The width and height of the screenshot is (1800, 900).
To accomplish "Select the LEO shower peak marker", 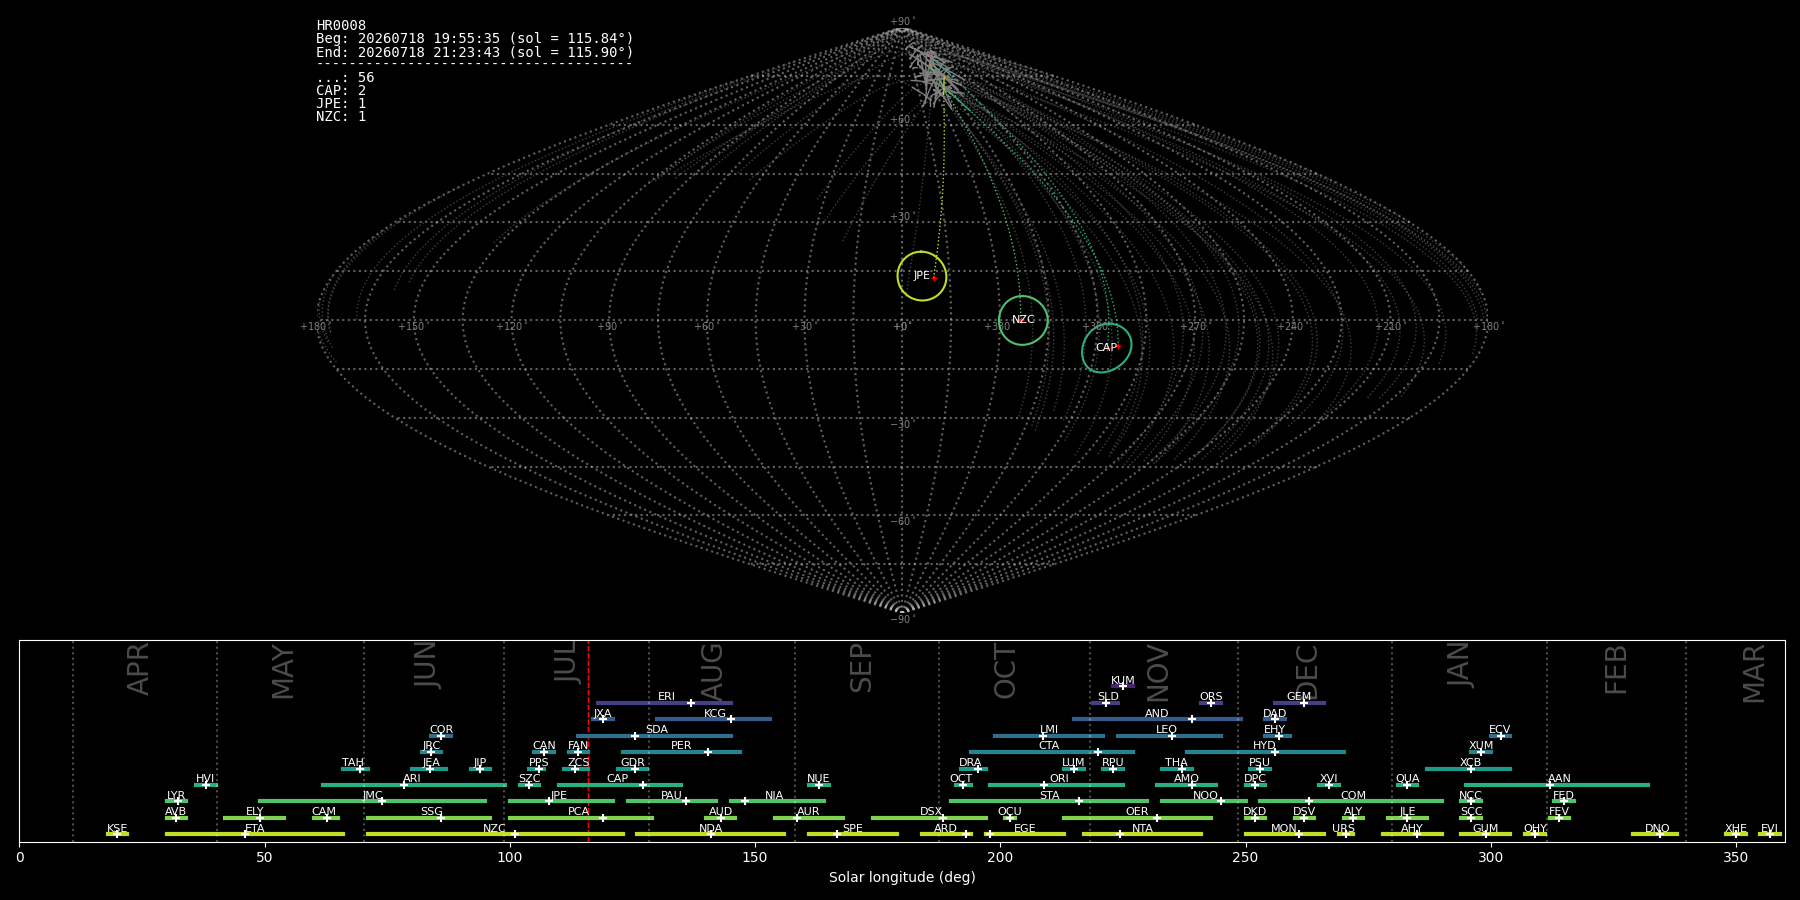I will [1172, 736].
